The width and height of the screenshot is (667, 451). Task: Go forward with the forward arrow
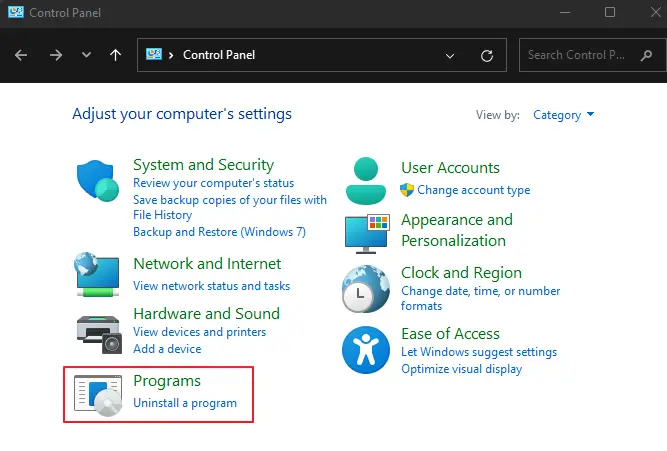pos(56,55)
